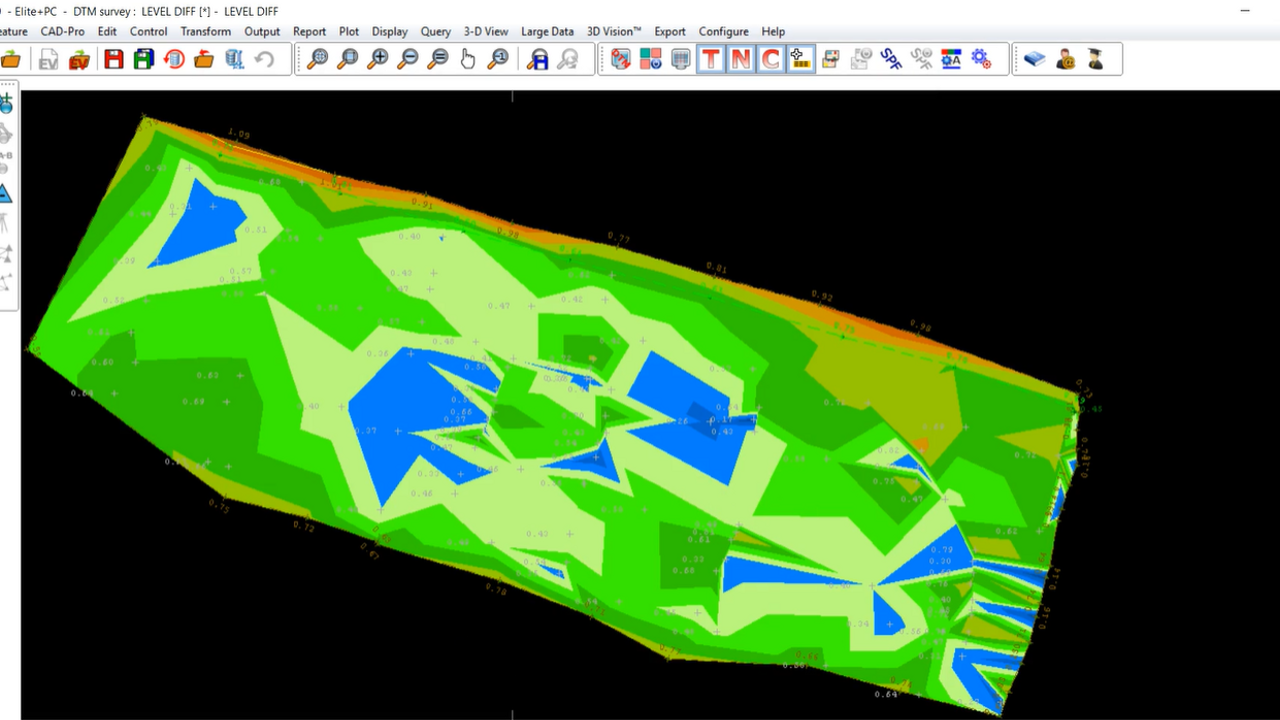Select the Pan hand tool

[467, 59]
